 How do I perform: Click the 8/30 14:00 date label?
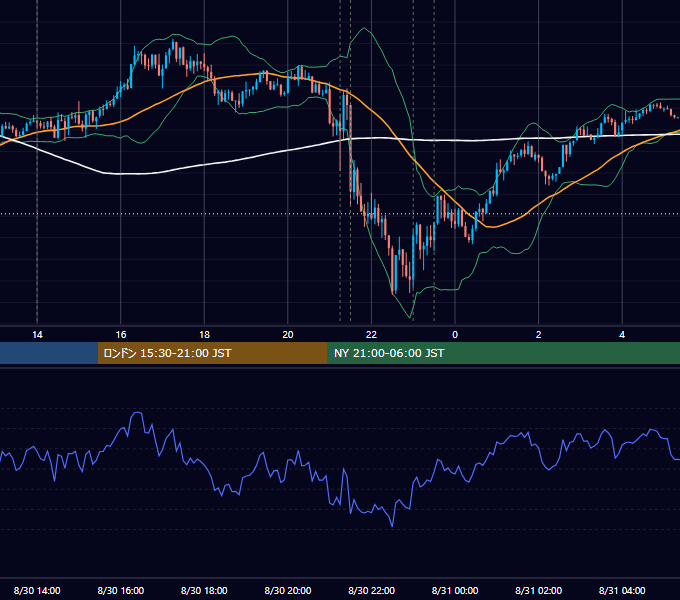37,590
